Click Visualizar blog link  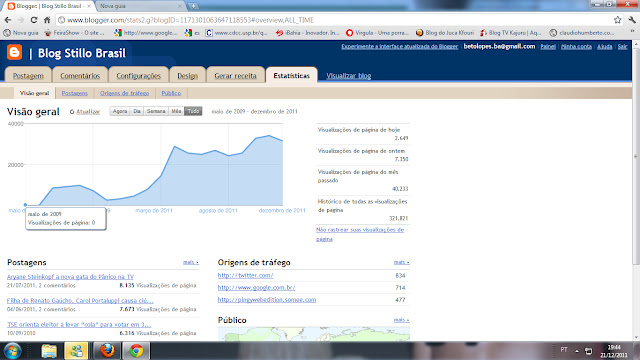[x=349, y=76]
